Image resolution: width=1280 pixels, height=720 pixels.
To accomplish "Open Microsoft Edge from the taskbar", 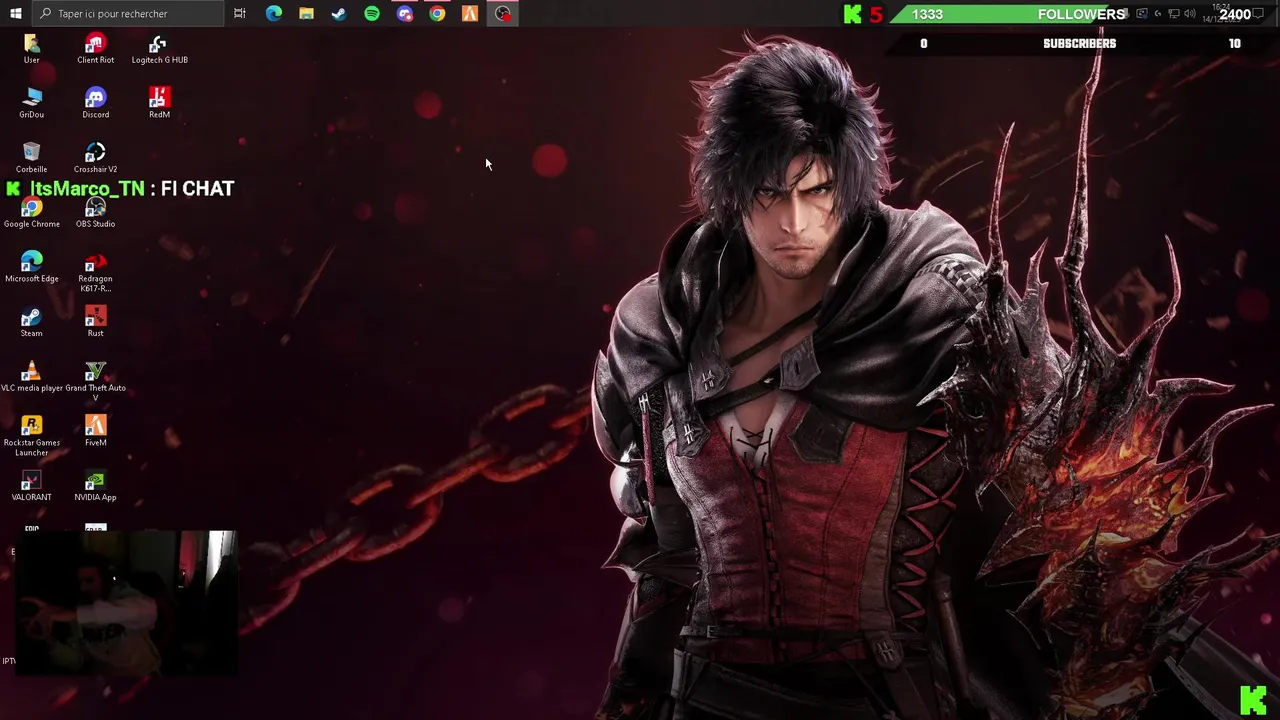I will coord(274,13).
